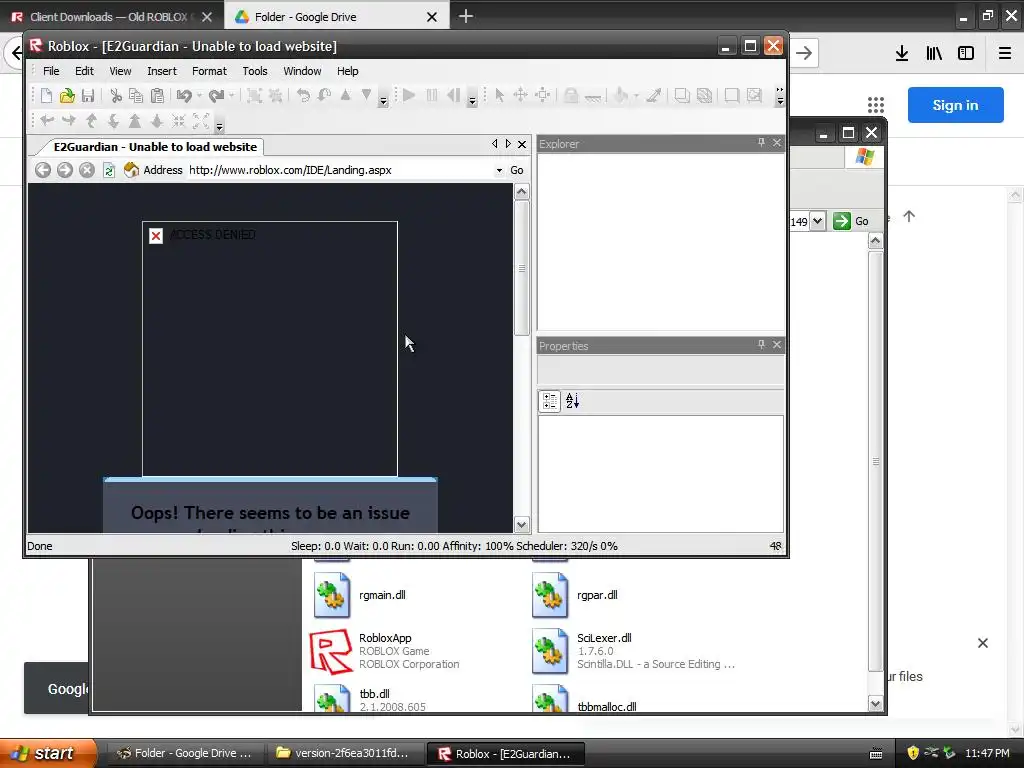
Task: Click the Lock padlock tool icon
Action: (x=571, y=95)
